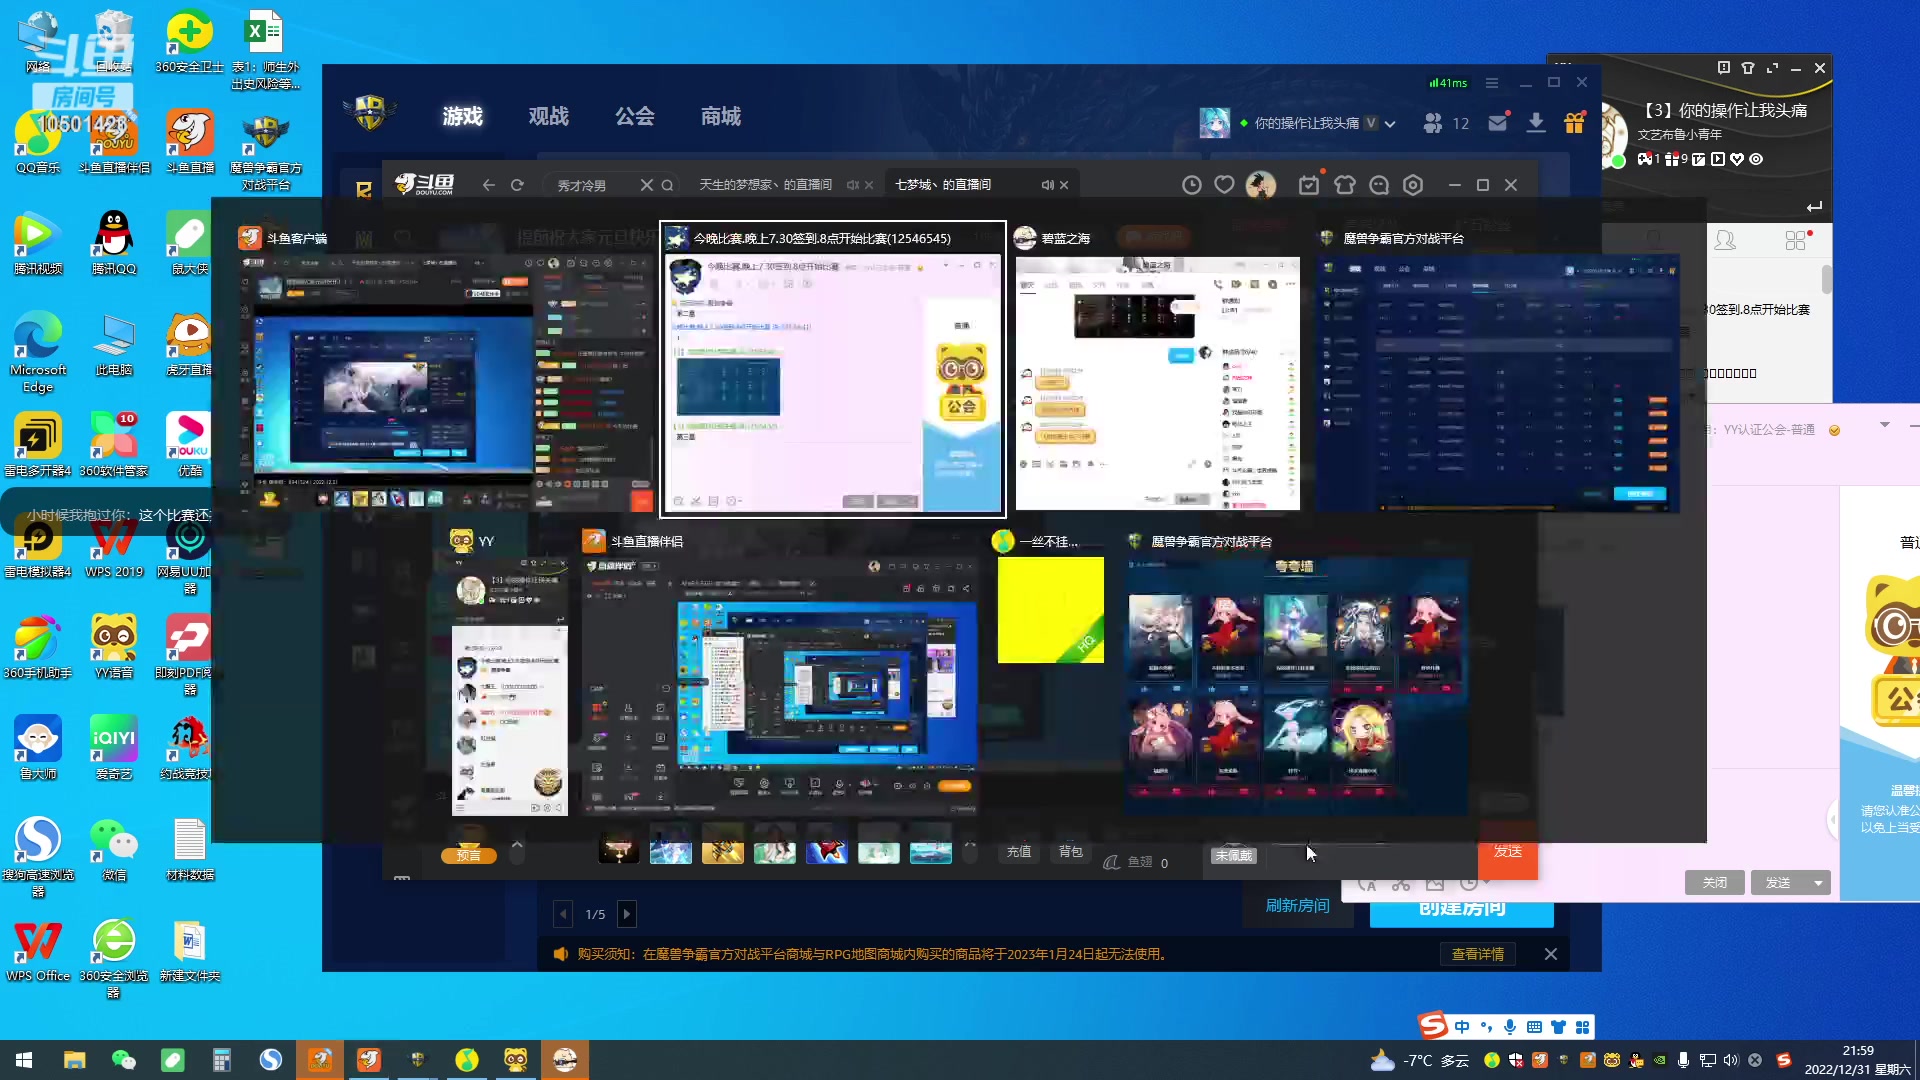Screen dimensions: 1920x1080
Task: Open WPS Office desktop icon
Action: [x=38, y=950]
